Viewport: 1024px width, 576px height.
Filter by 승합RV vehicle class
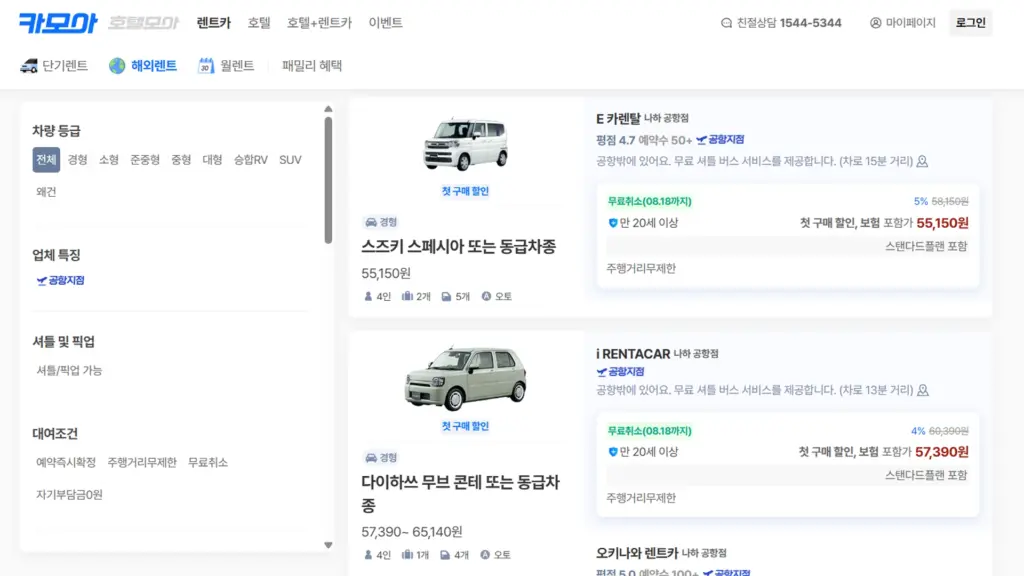[251, 160]
